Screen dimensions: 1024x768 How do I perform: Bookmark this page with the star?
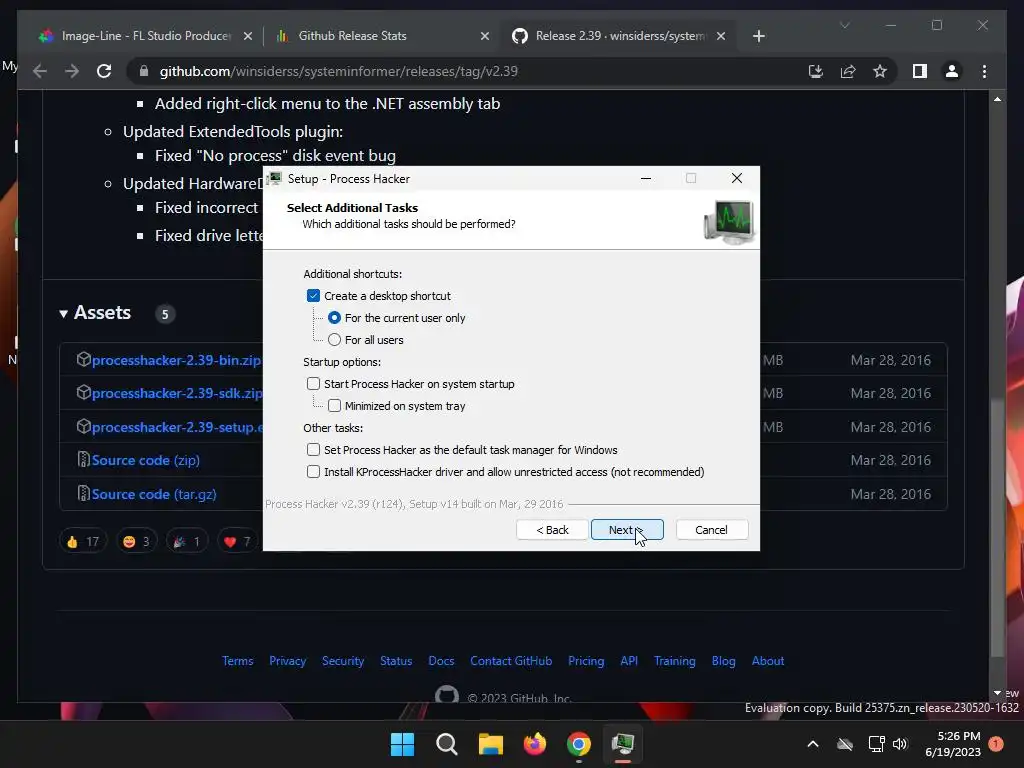880,71
